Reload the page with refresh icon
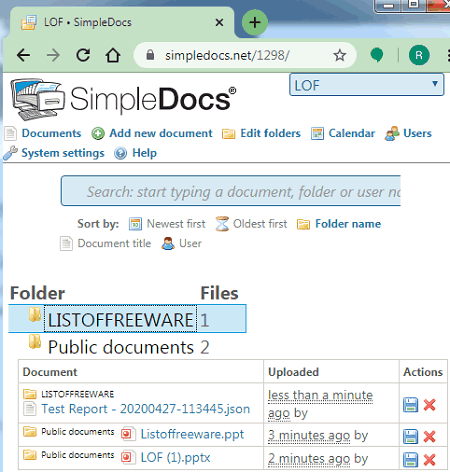Image resolution: width=450 pixels, height=472 pixels. point(83,55)
